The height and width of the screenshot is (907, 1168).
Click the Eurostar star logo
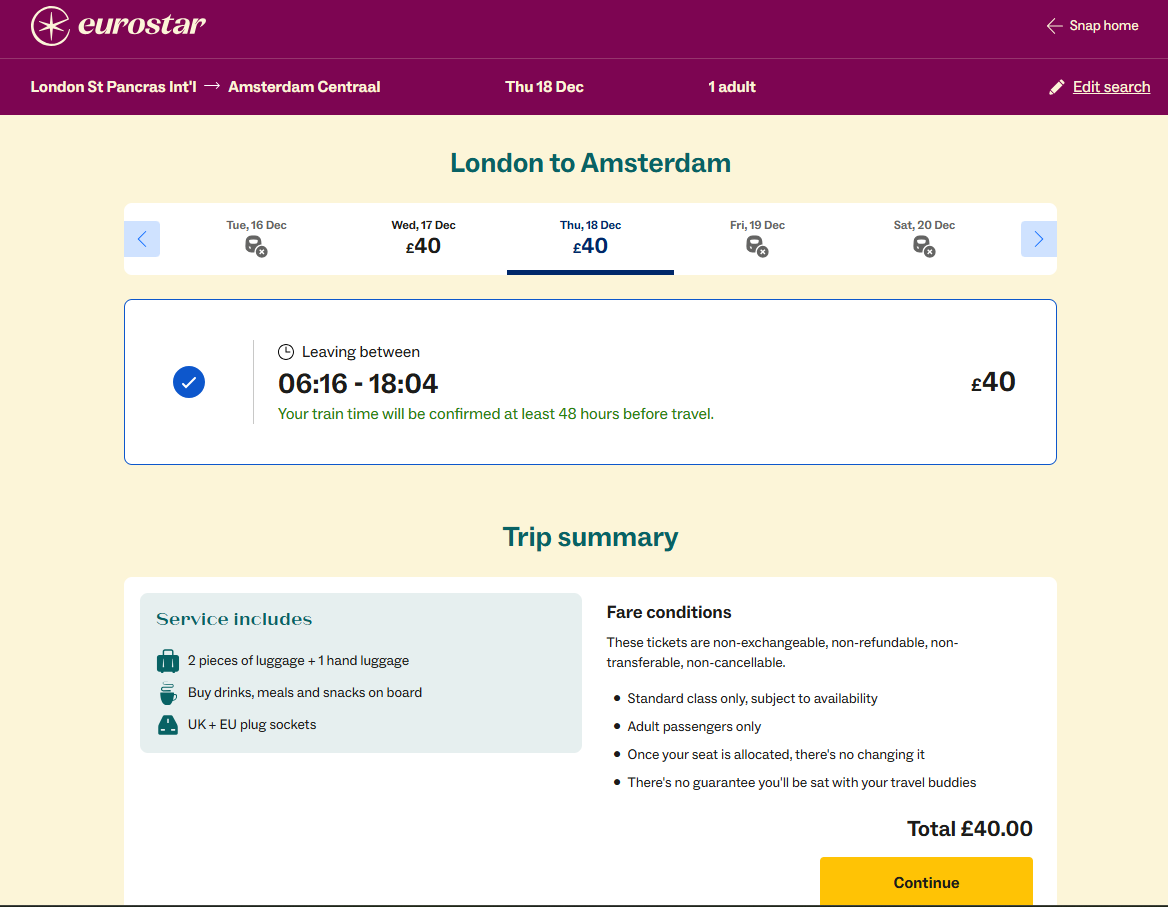pyautogui.click(x=50, y=26)
